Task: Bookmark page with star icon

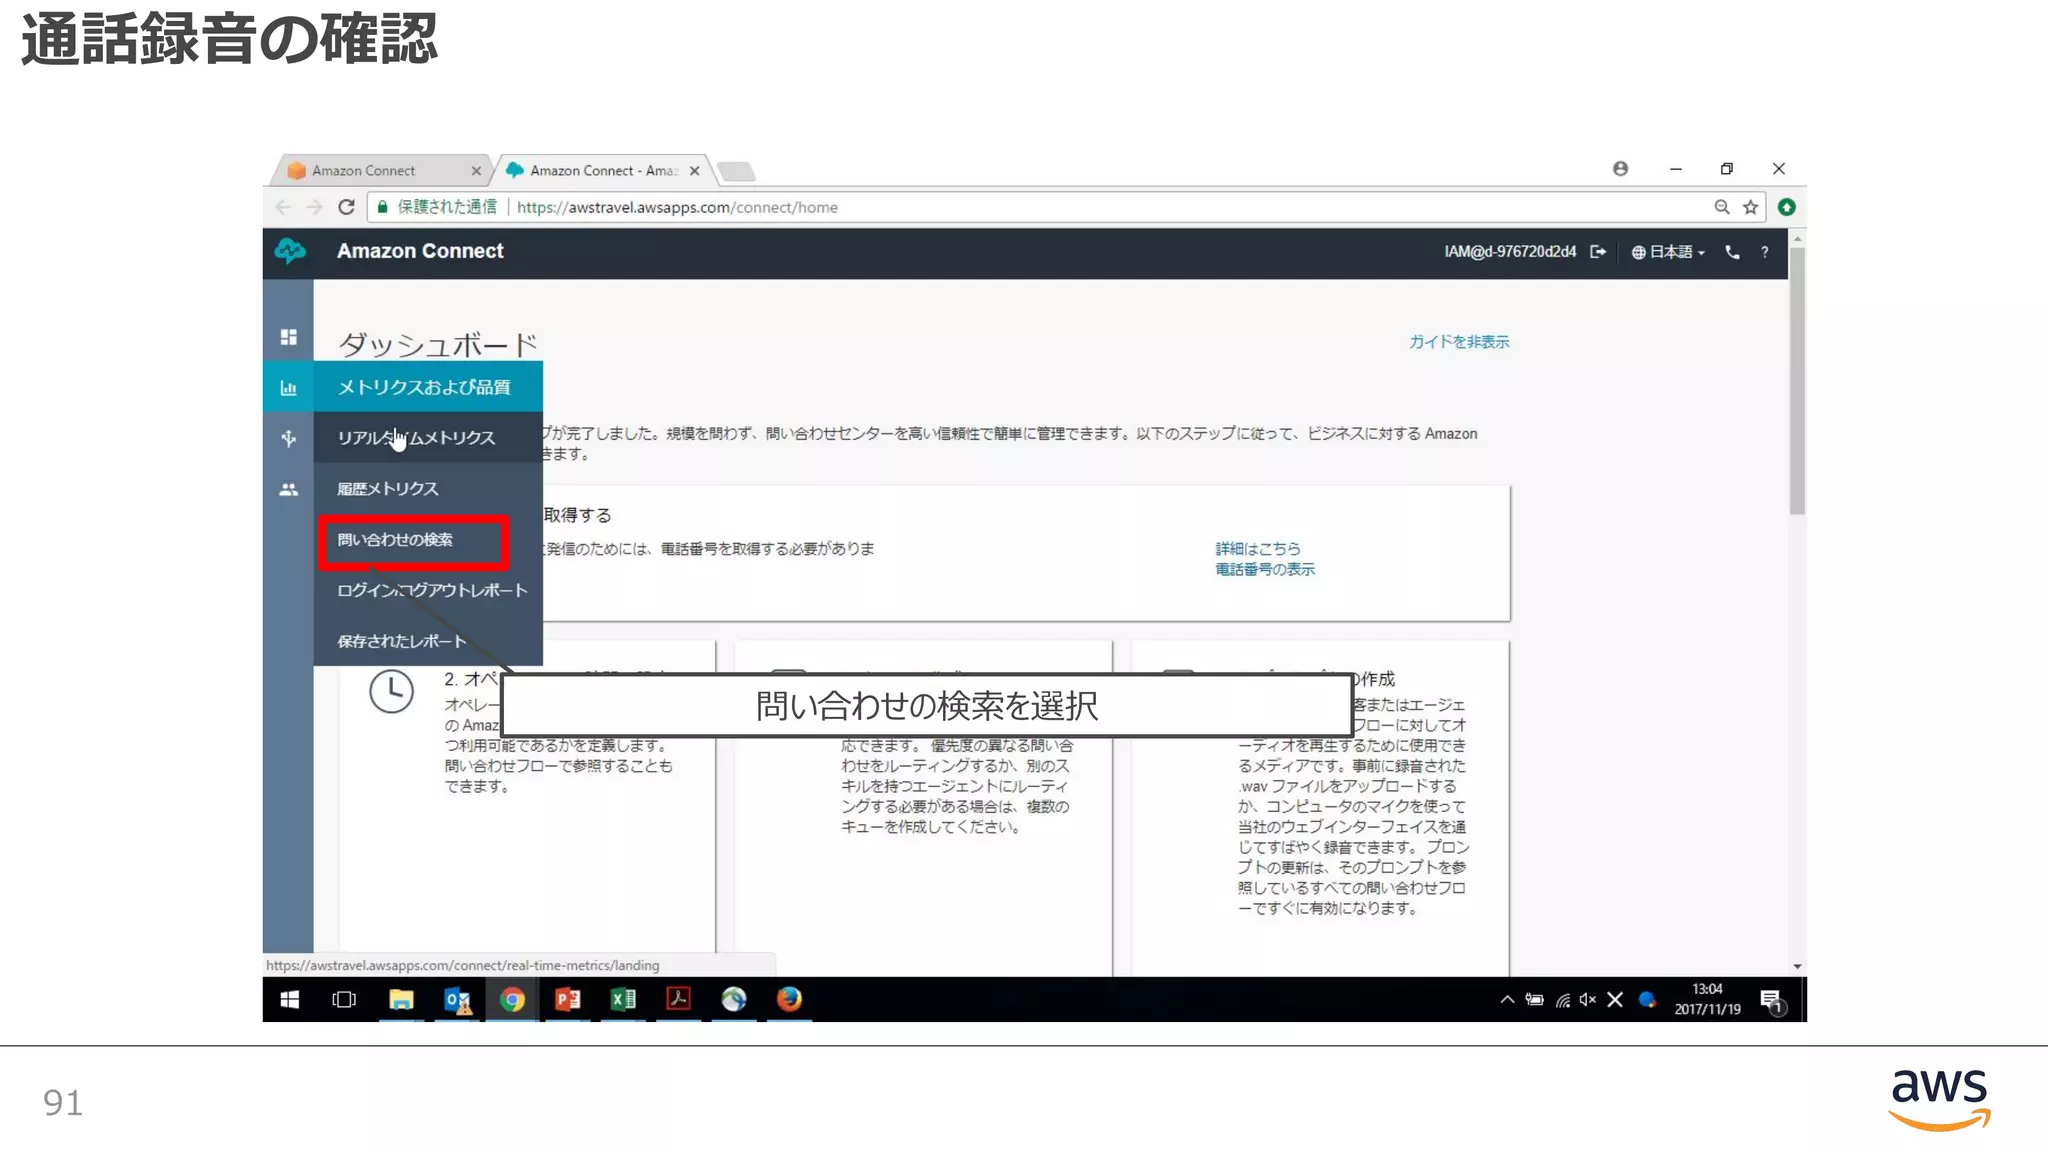Action: (1750, 207)
